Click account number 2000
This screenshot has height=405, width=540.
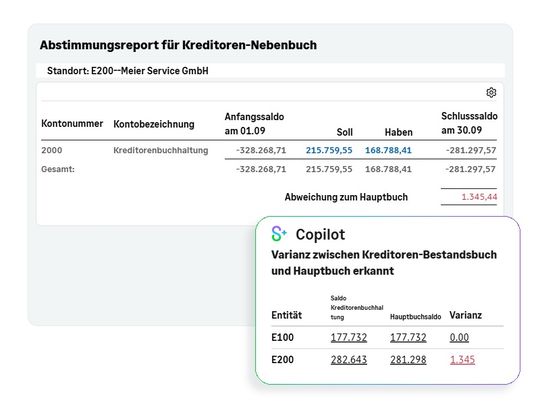(52, 150)
